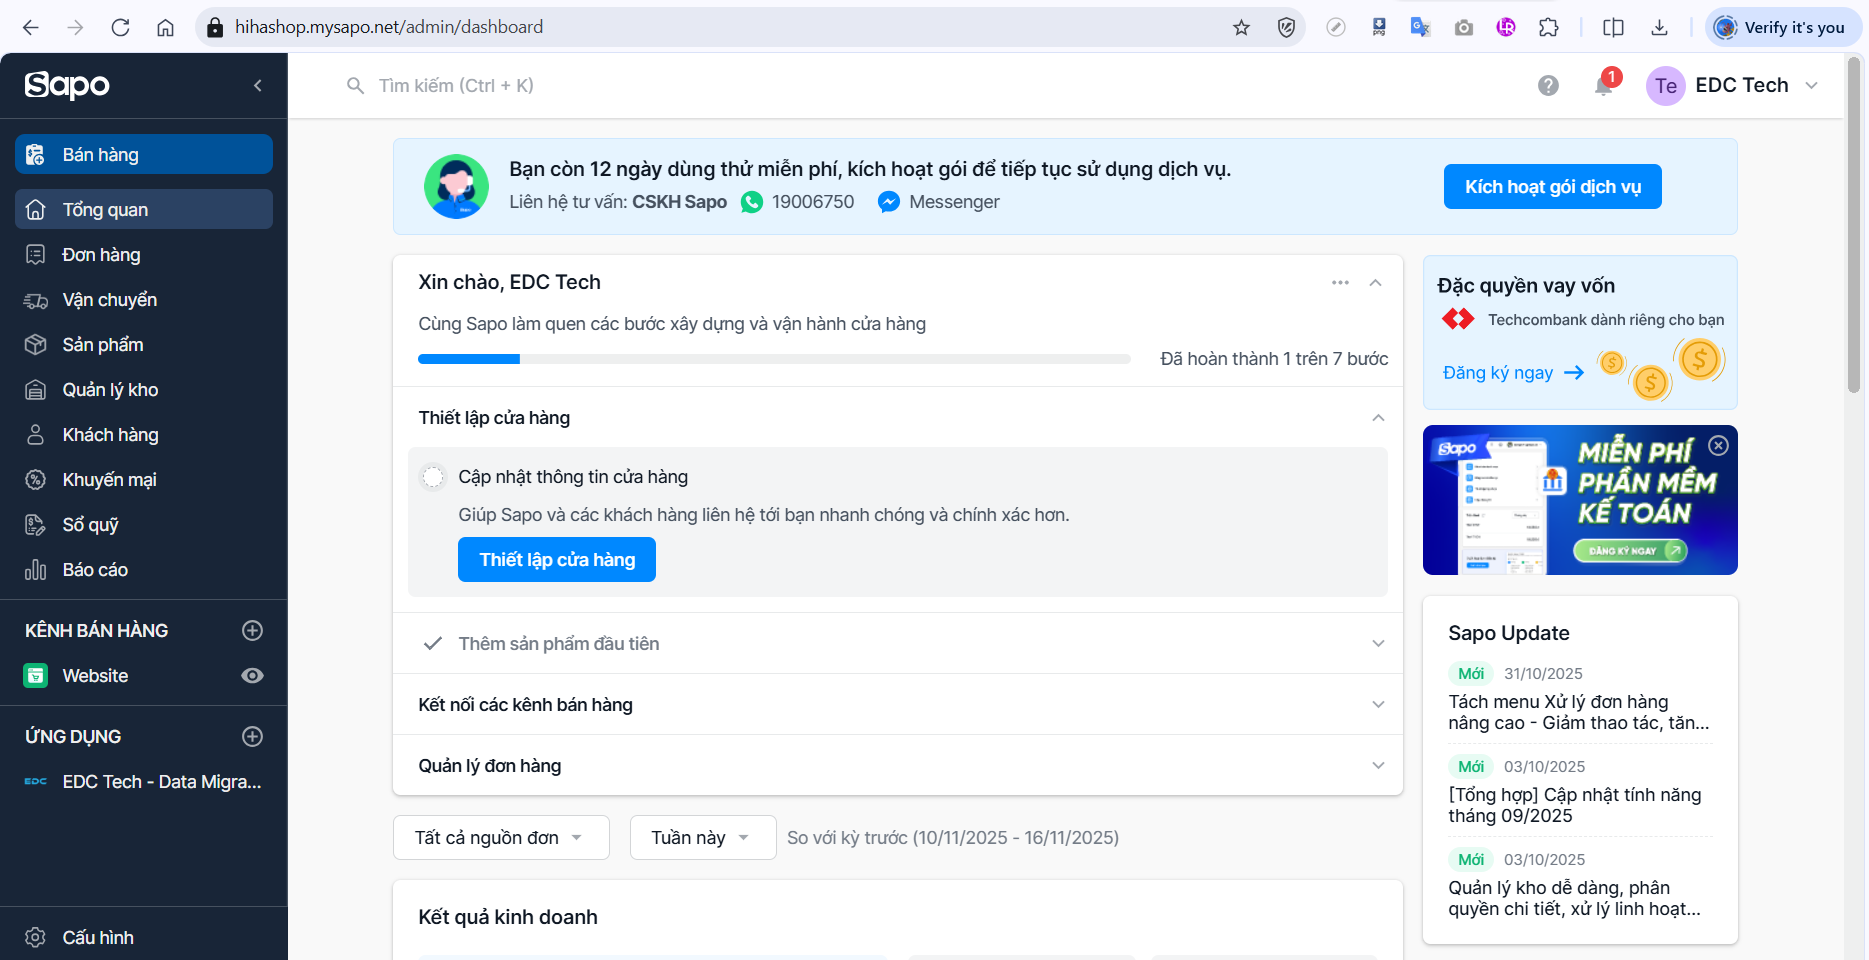Toggle the browser side panel icon

click(x=1613, y=28)
